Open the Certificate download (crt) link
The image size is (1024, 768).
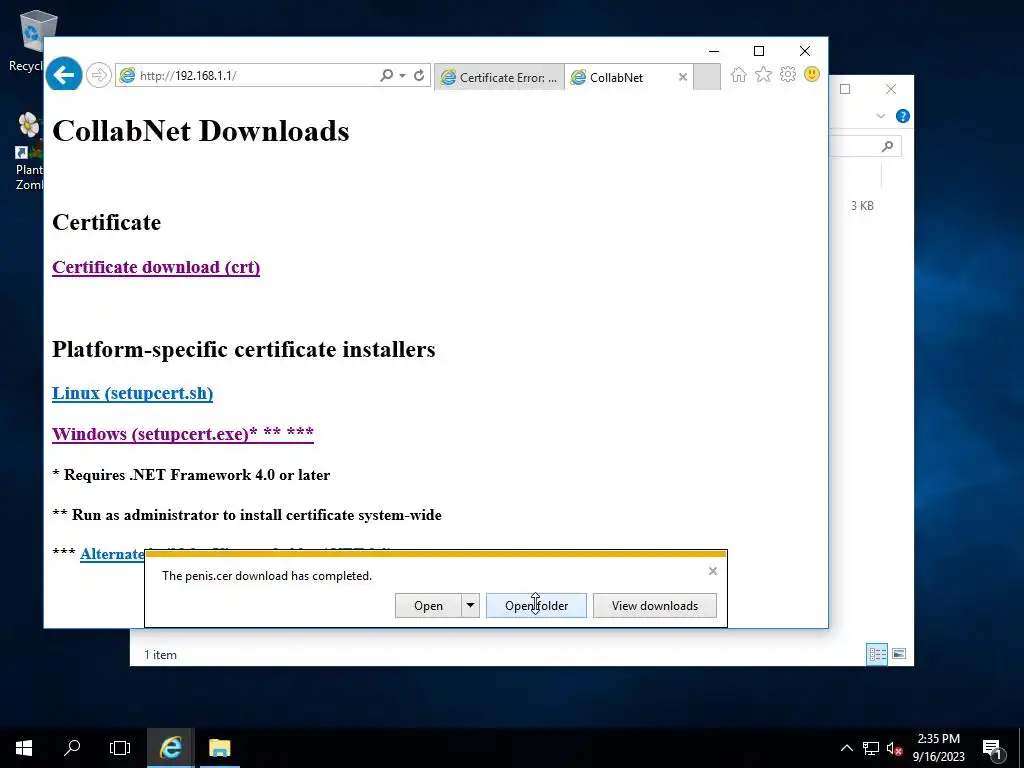coord(156,267)
